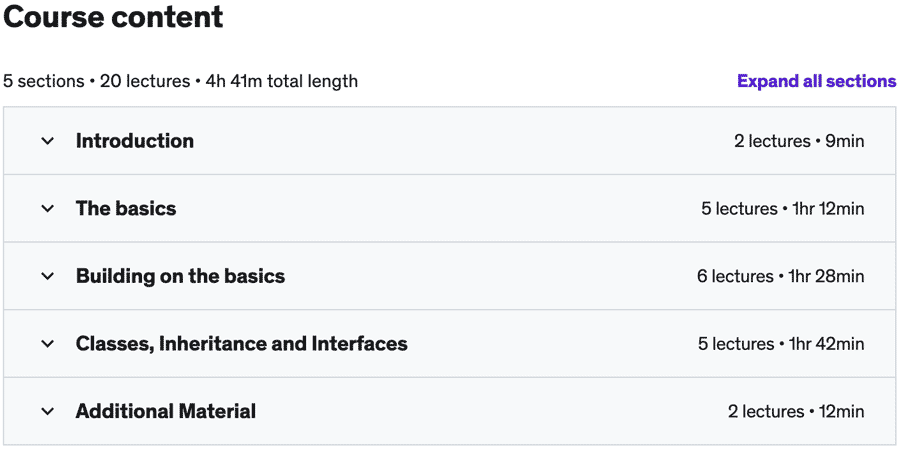
Task: Toggle chevron next to Building on the basics
Action: 47,276
